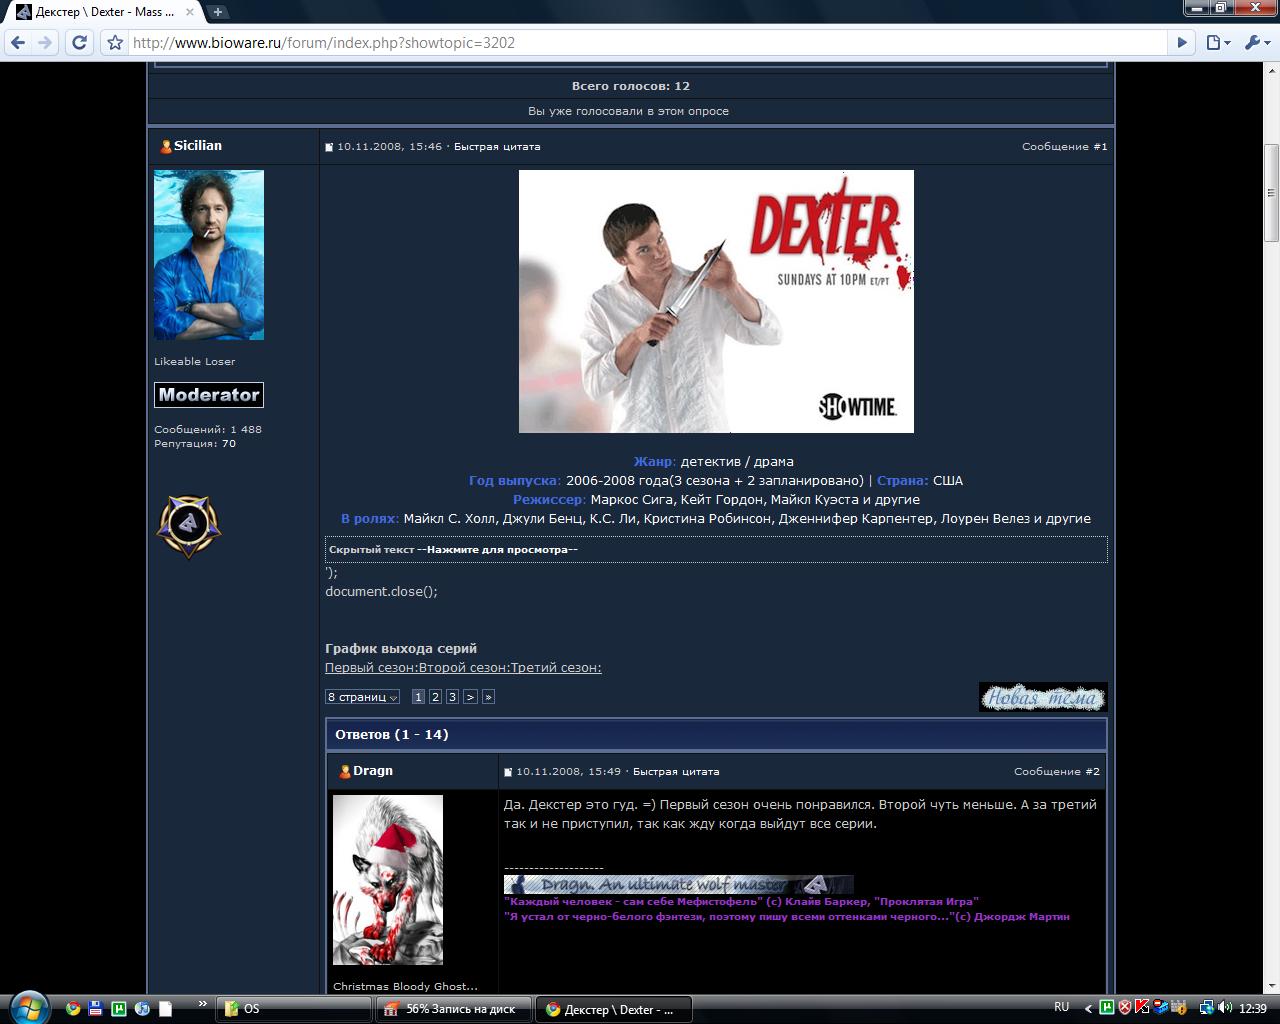Click the blank document quick launch icon
Viewport: 1280px width, 1024px height.
(165, 1009)
